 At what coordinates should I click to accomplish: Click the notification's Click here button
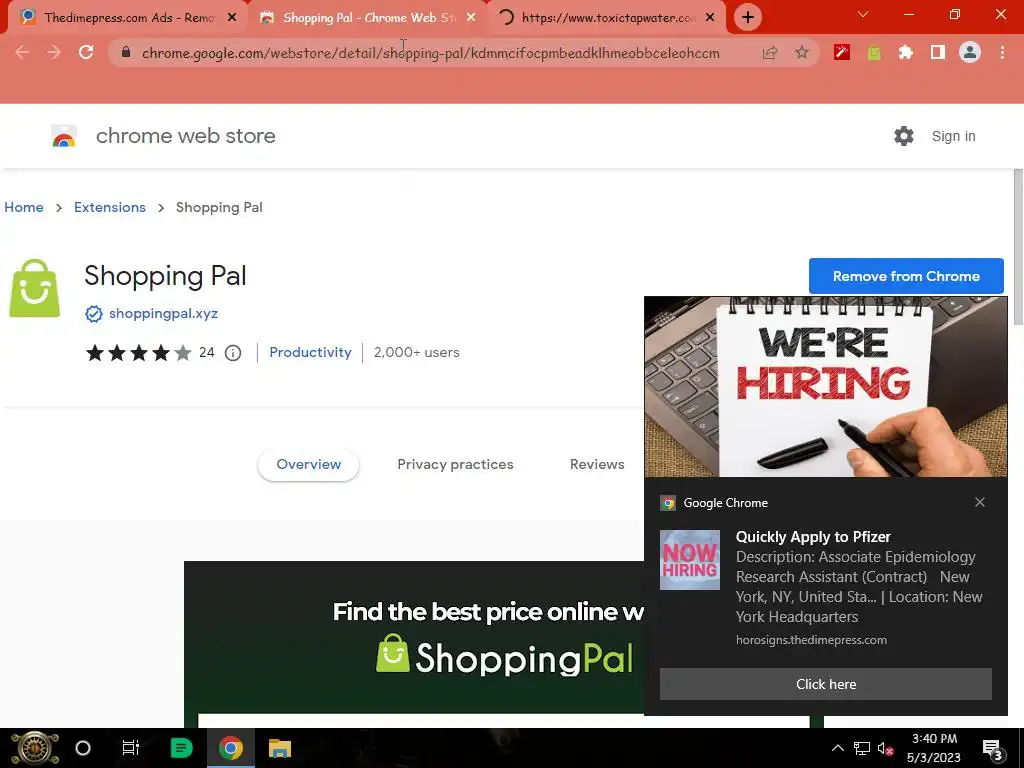click(x=825, y=684)
